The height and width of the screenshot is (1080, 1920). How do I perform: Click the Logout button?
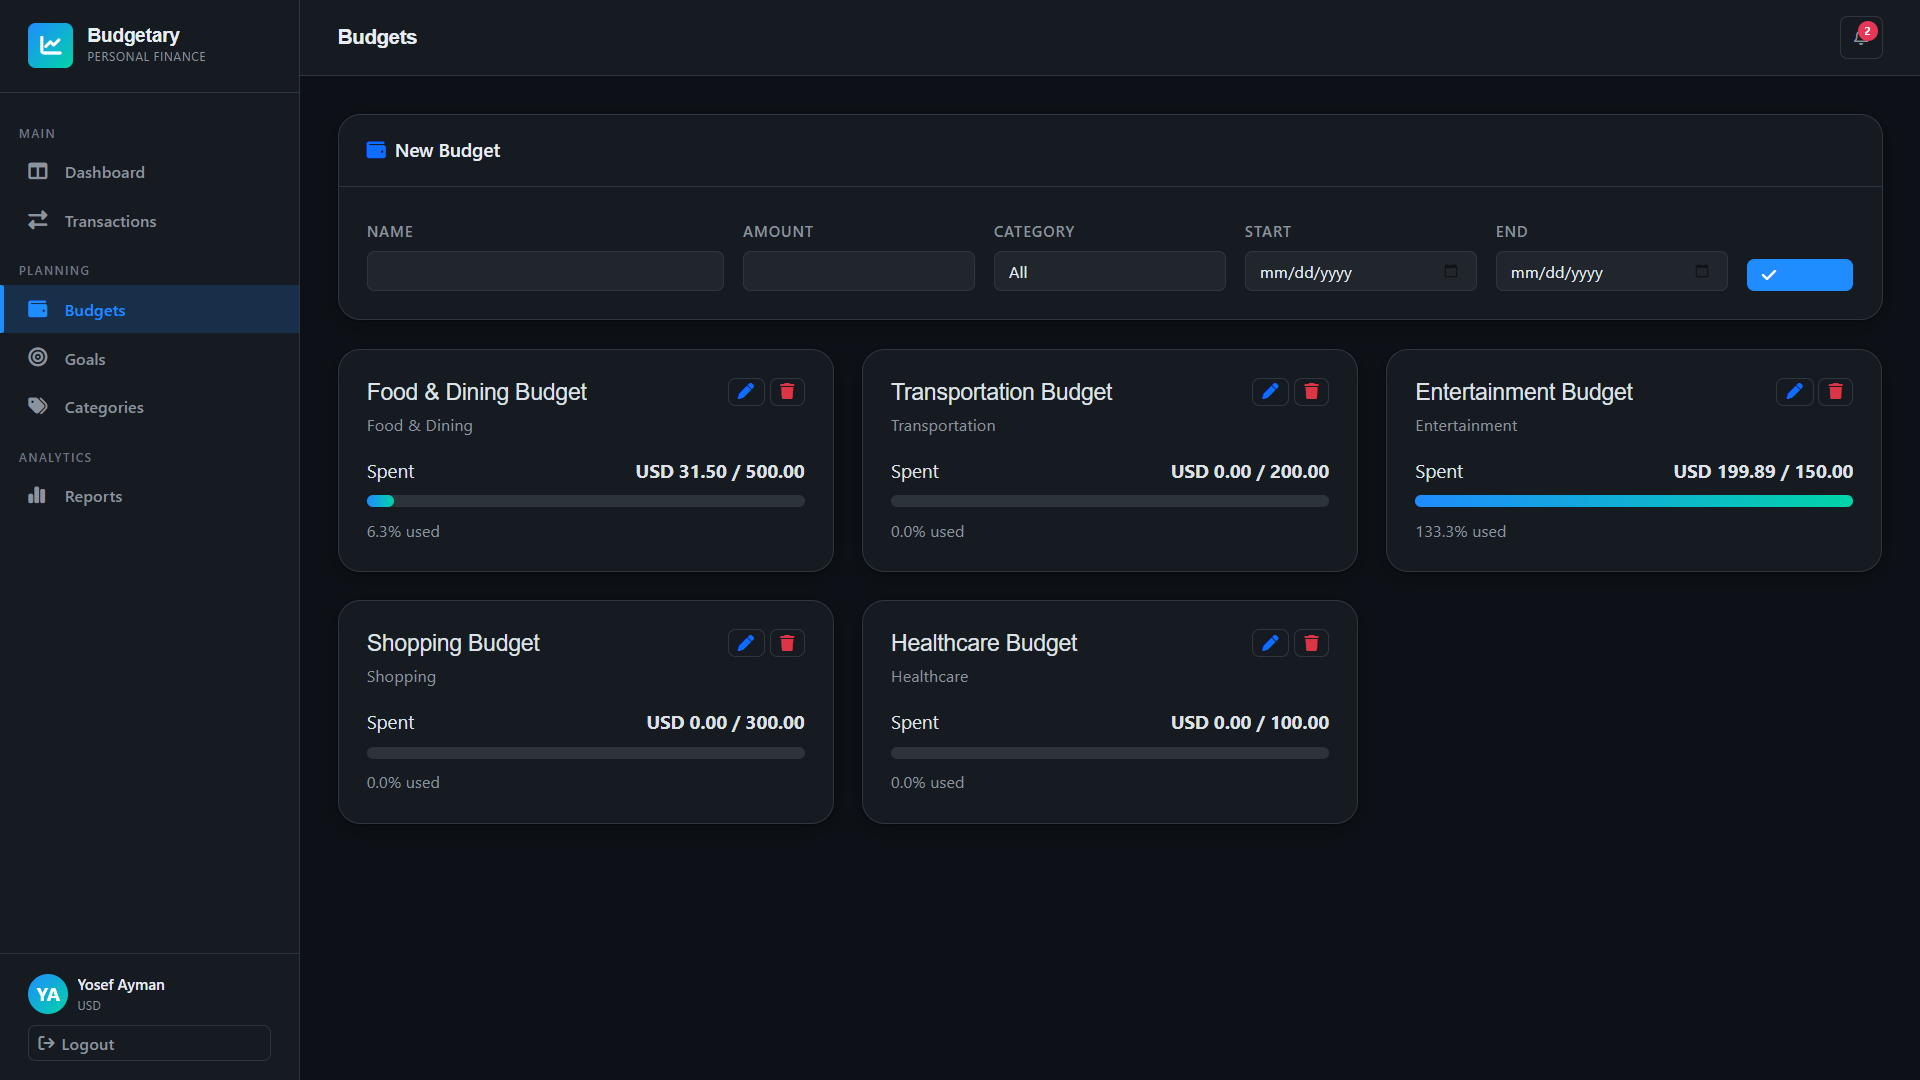click(x=149, y=1043)
